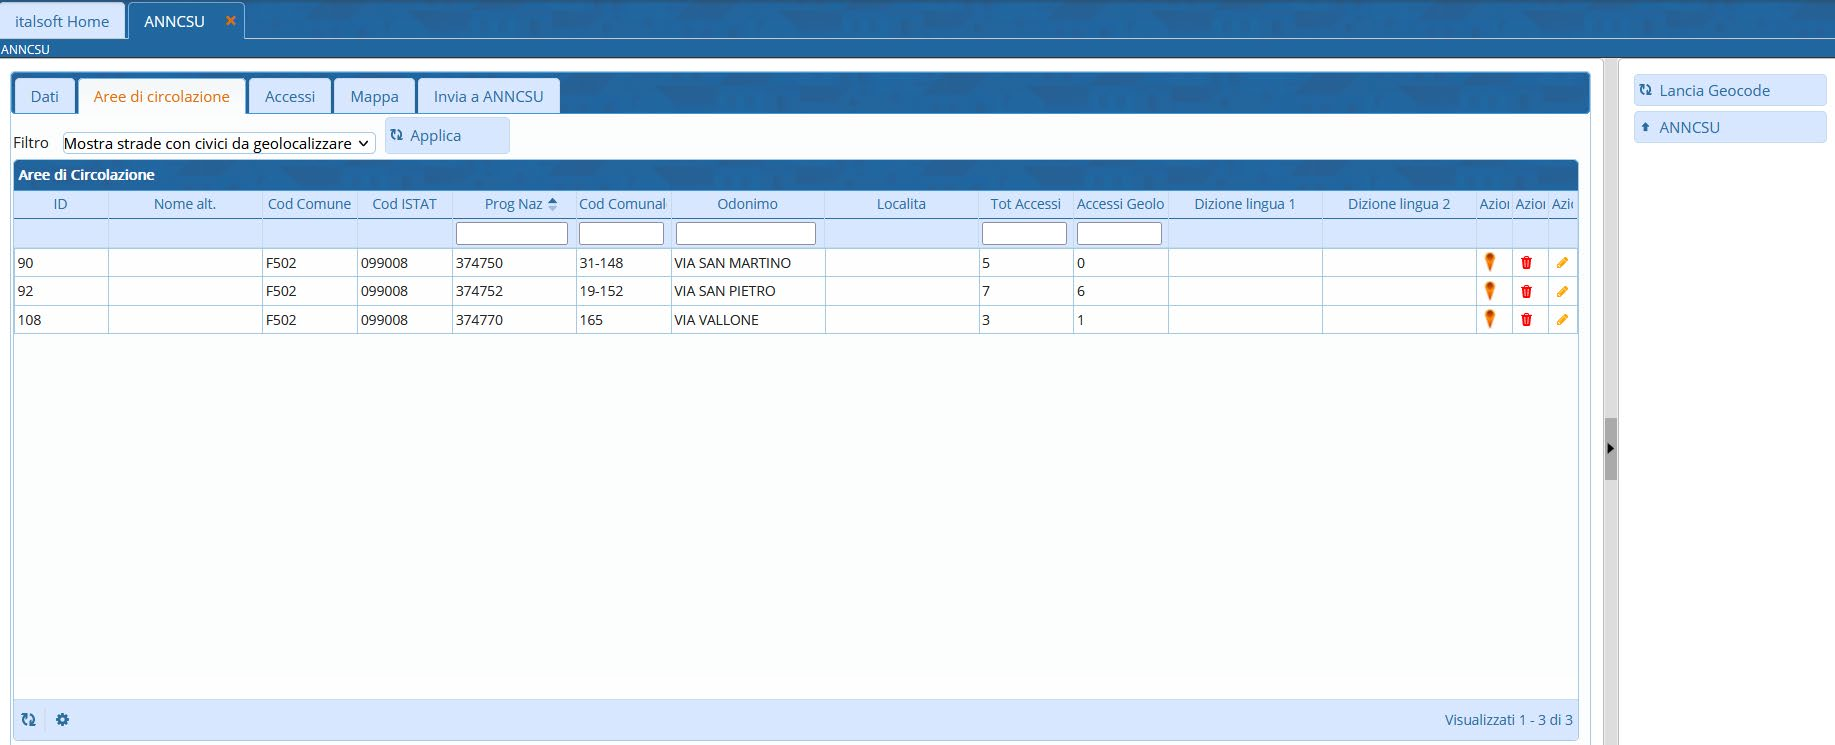Click map pin icon for VIA SAN MARTINO
Viewport: 1835px width, 745px height.
click(x=1490, y=262)
